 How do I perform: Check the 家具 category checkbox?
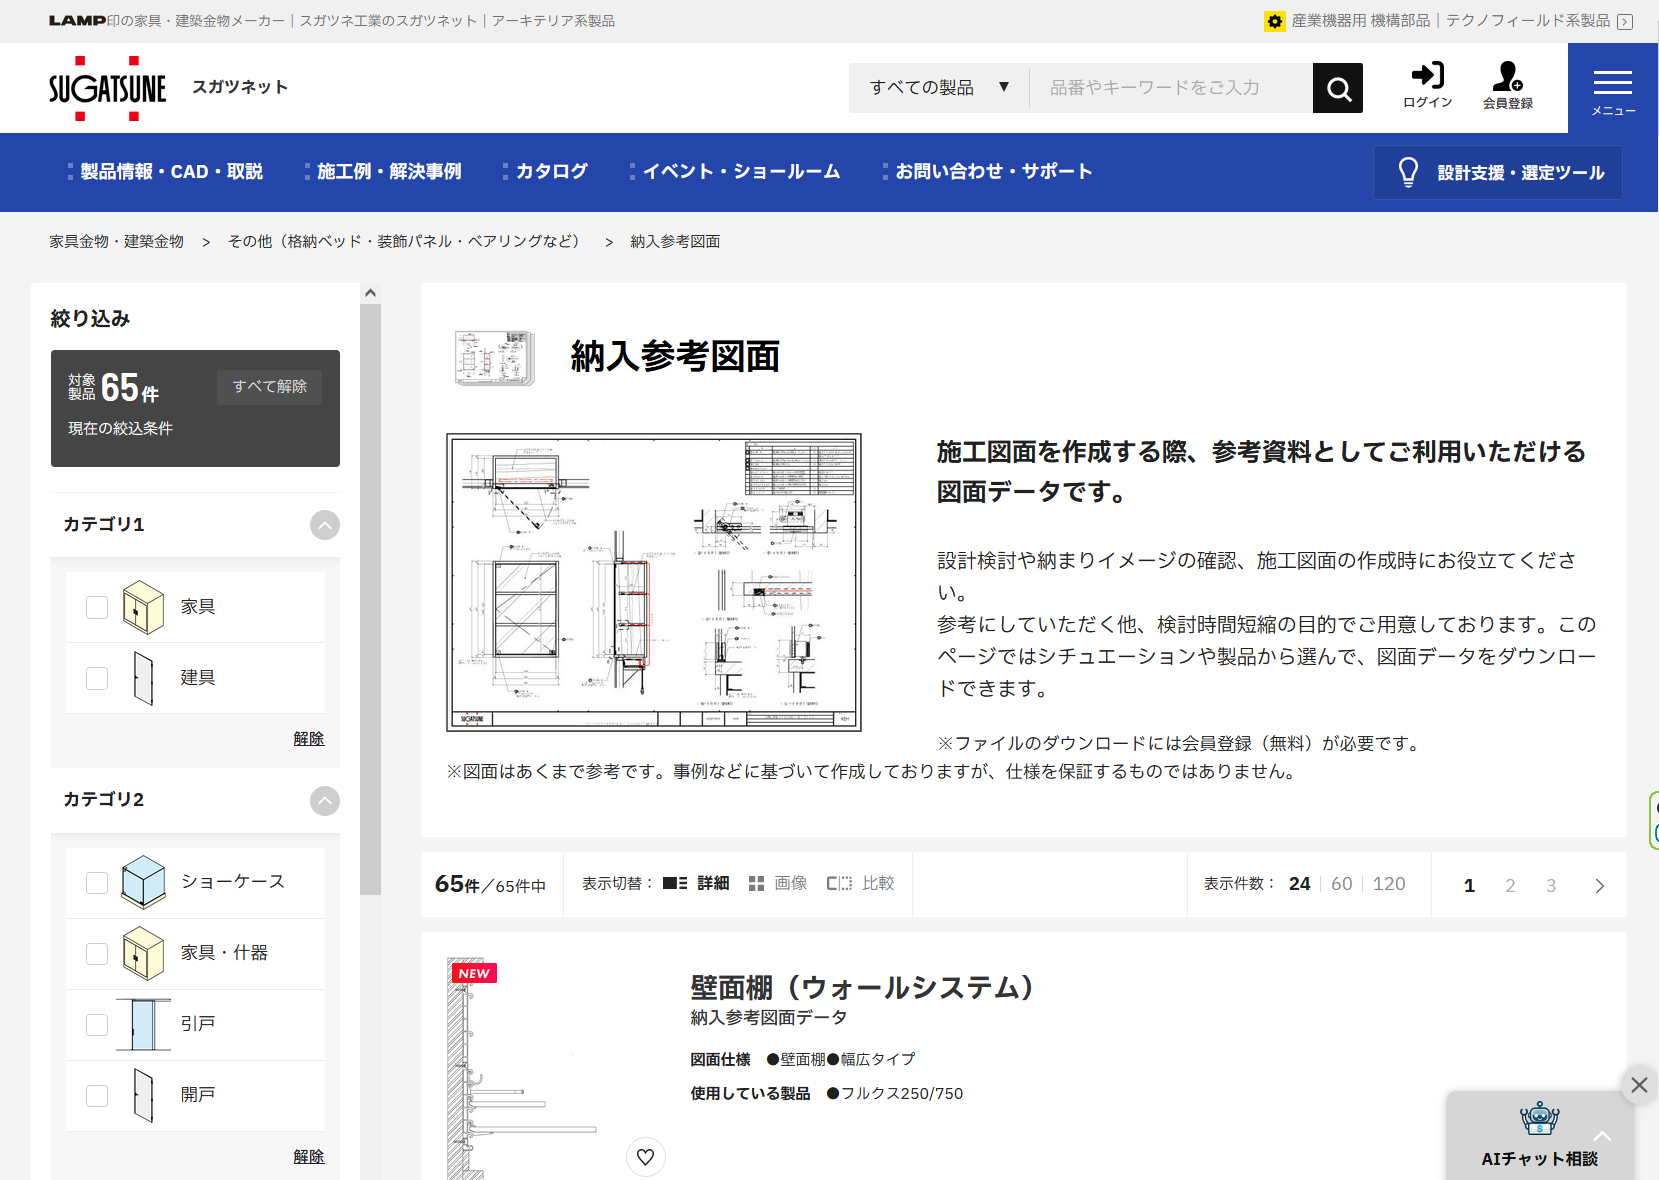click(x=97, y=607)
